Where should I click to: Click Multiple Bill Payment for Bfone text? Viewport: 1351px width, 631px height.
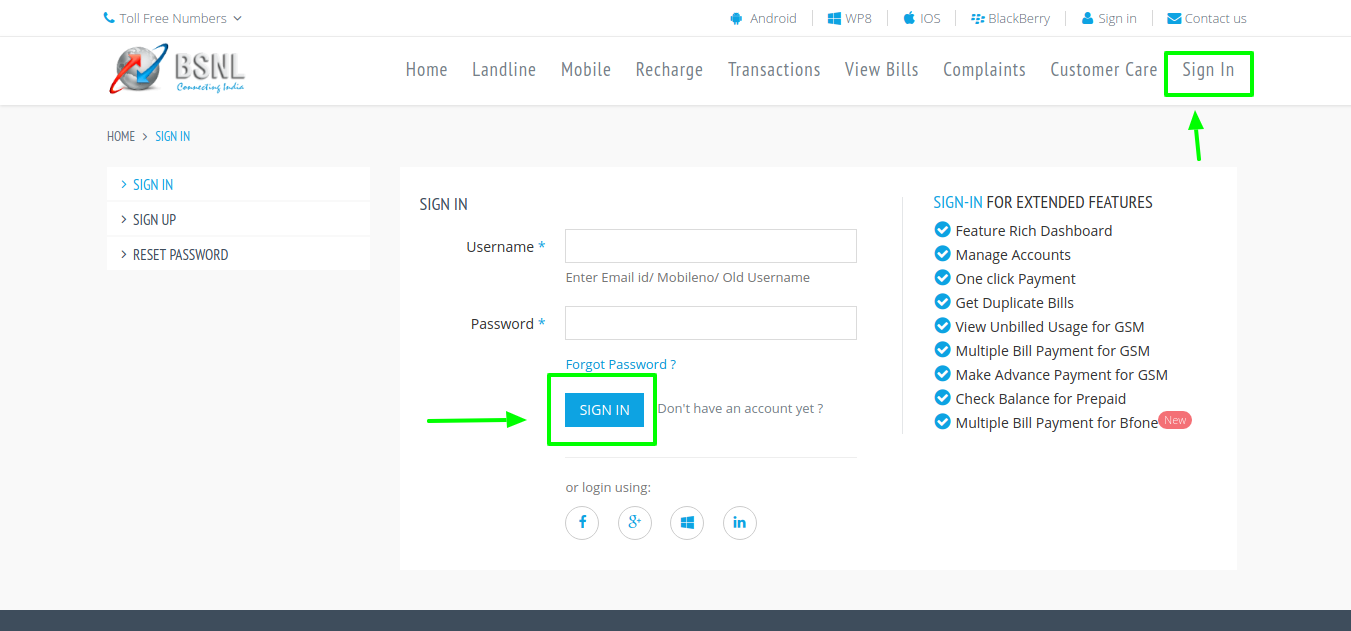pos(1057,423)
